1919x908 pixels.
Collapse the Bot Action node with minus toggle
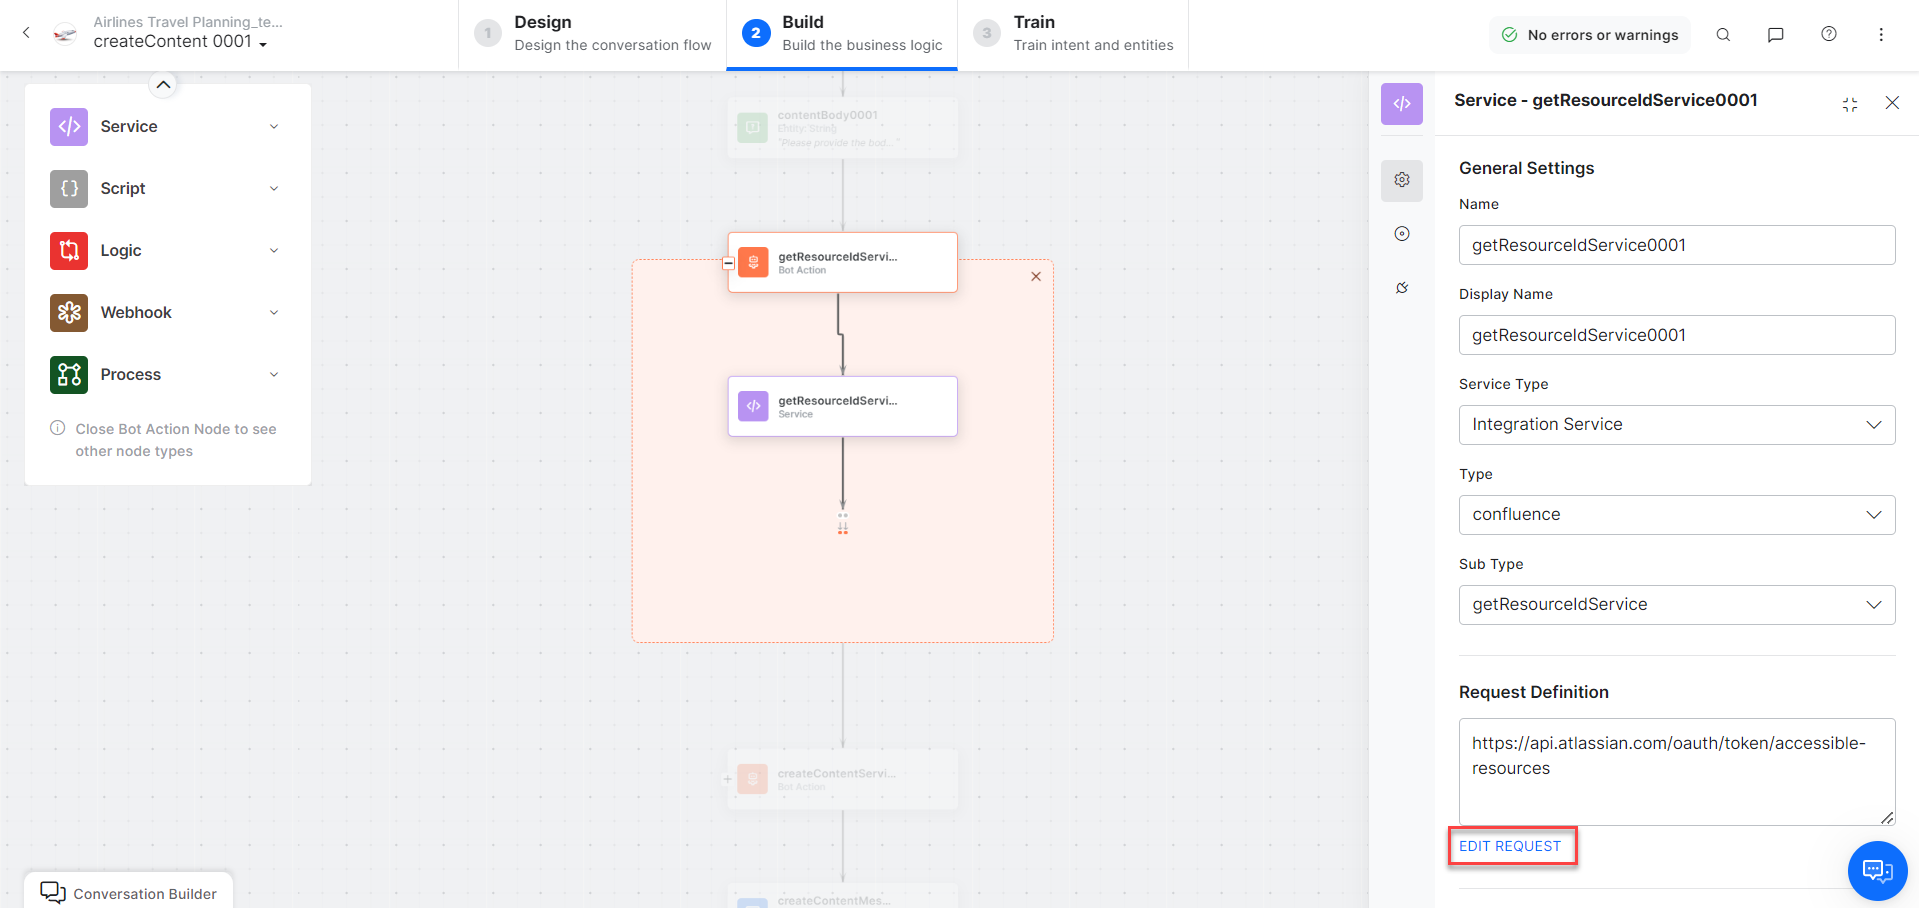pyautogui.click(x=728, y=264)
